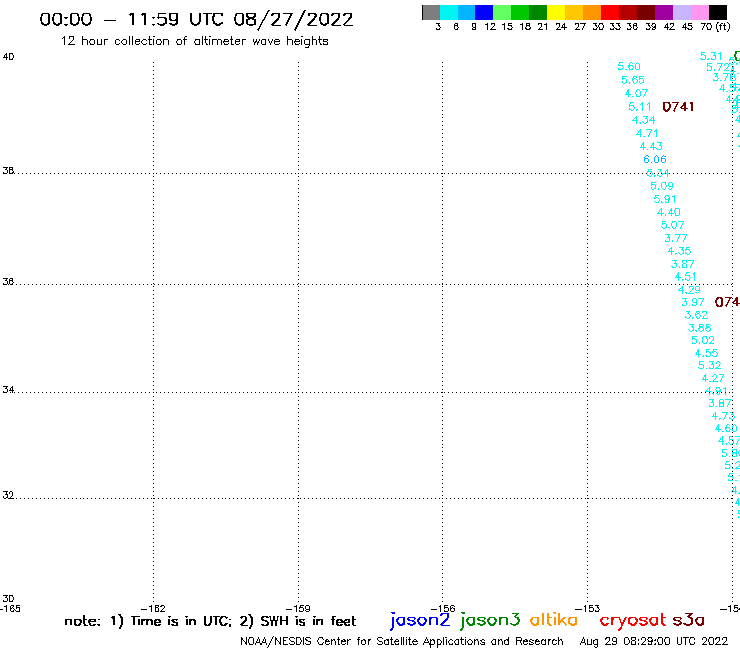
Task: Click the wave height value 5.02
Action: point(703,340)
